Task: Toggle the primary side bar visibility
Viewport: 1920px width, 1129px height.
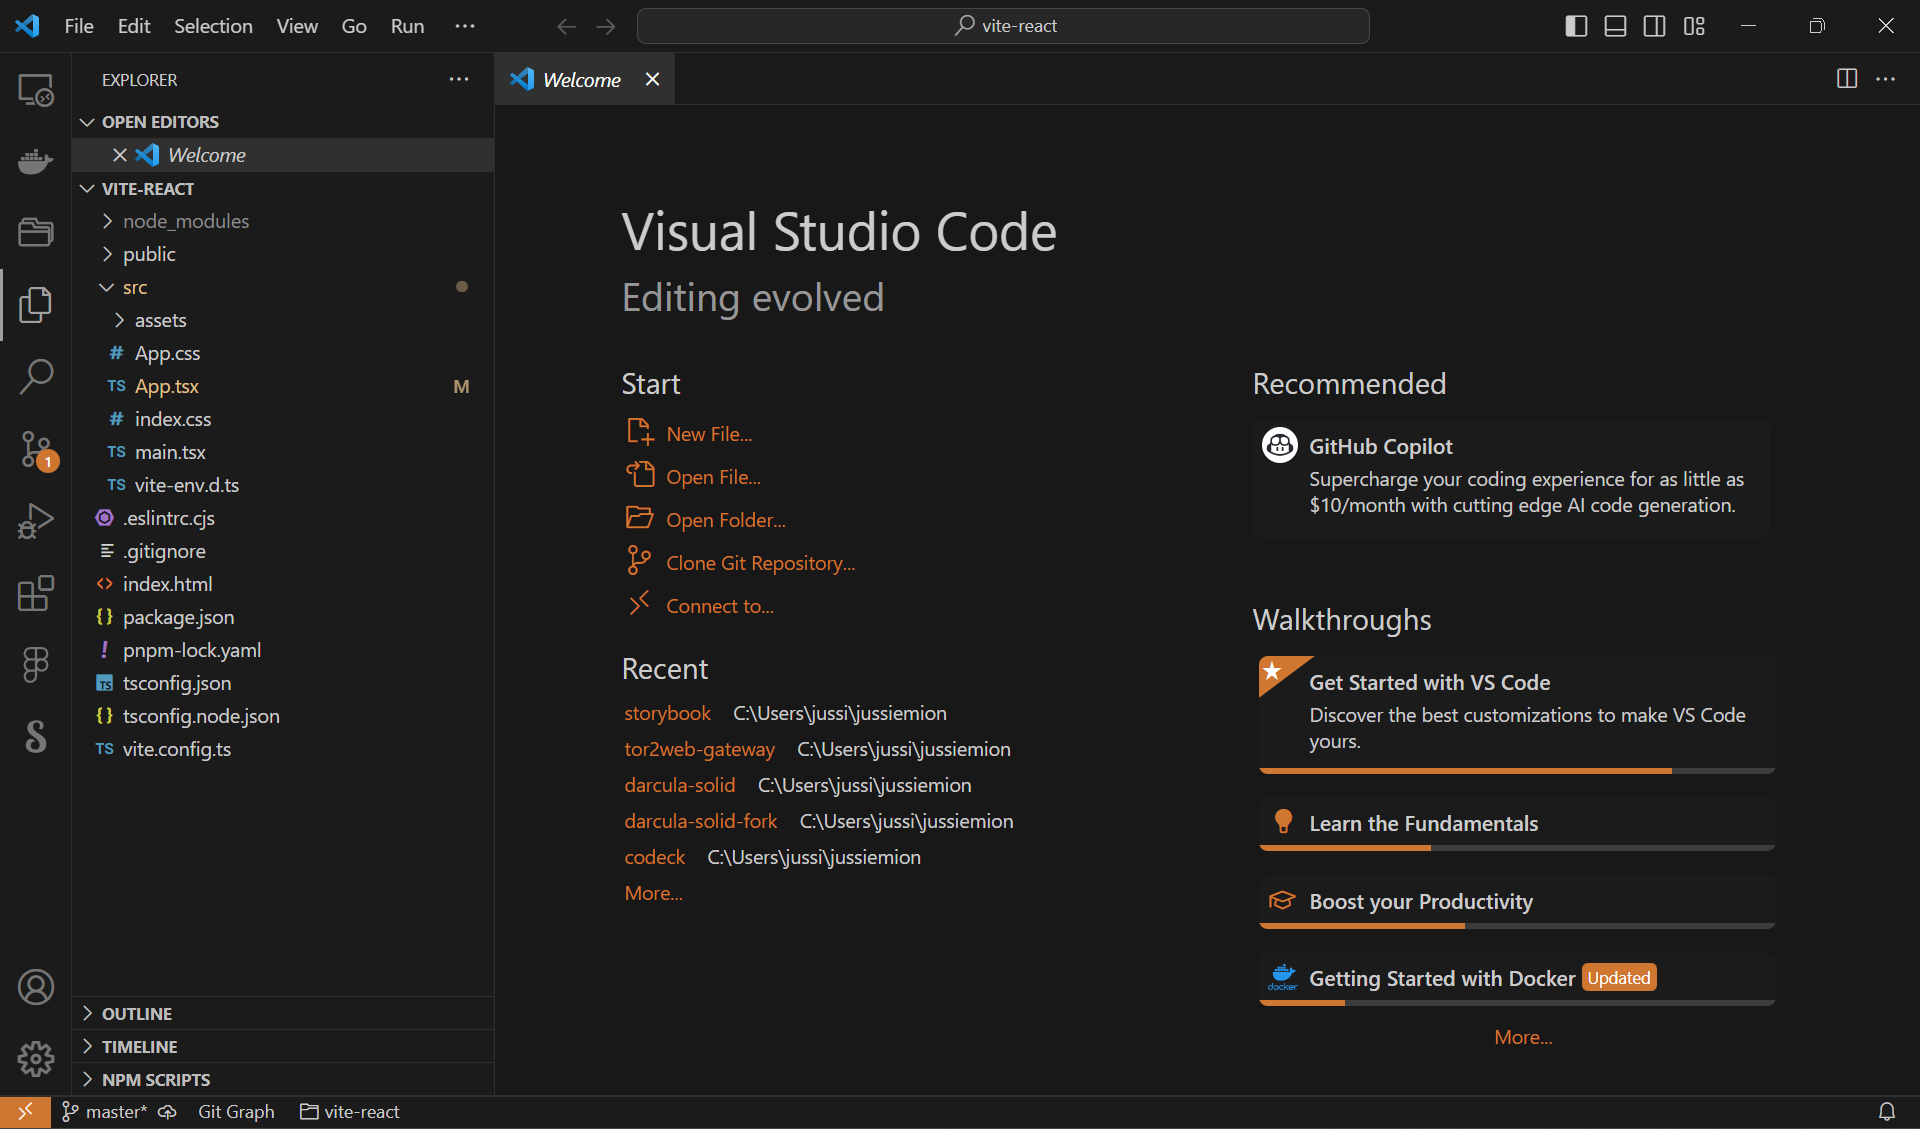Action: [1576, 26]
